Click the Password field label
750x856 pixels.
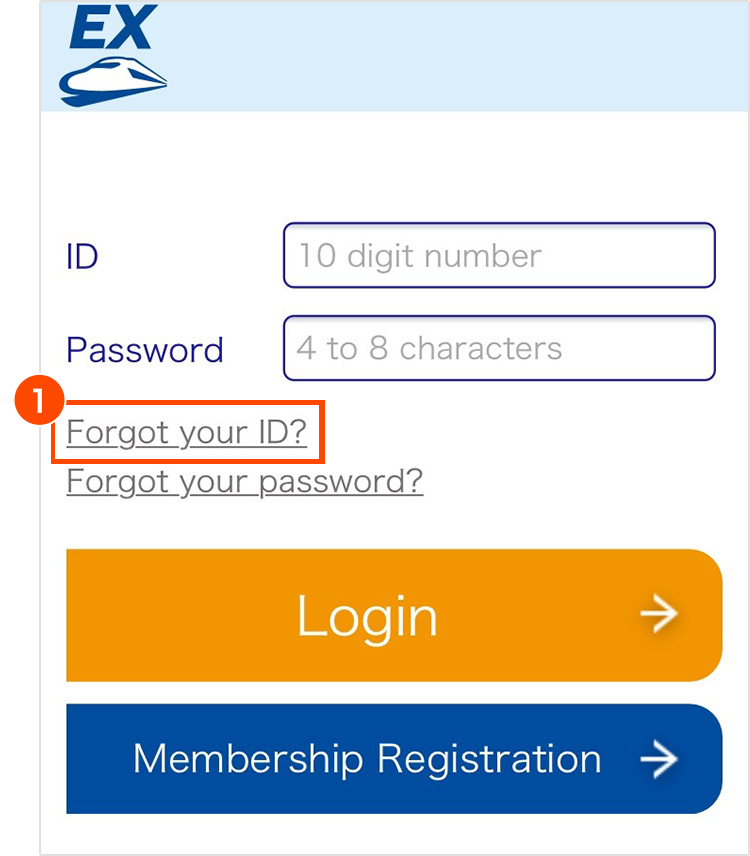click(x=145, y=350)
